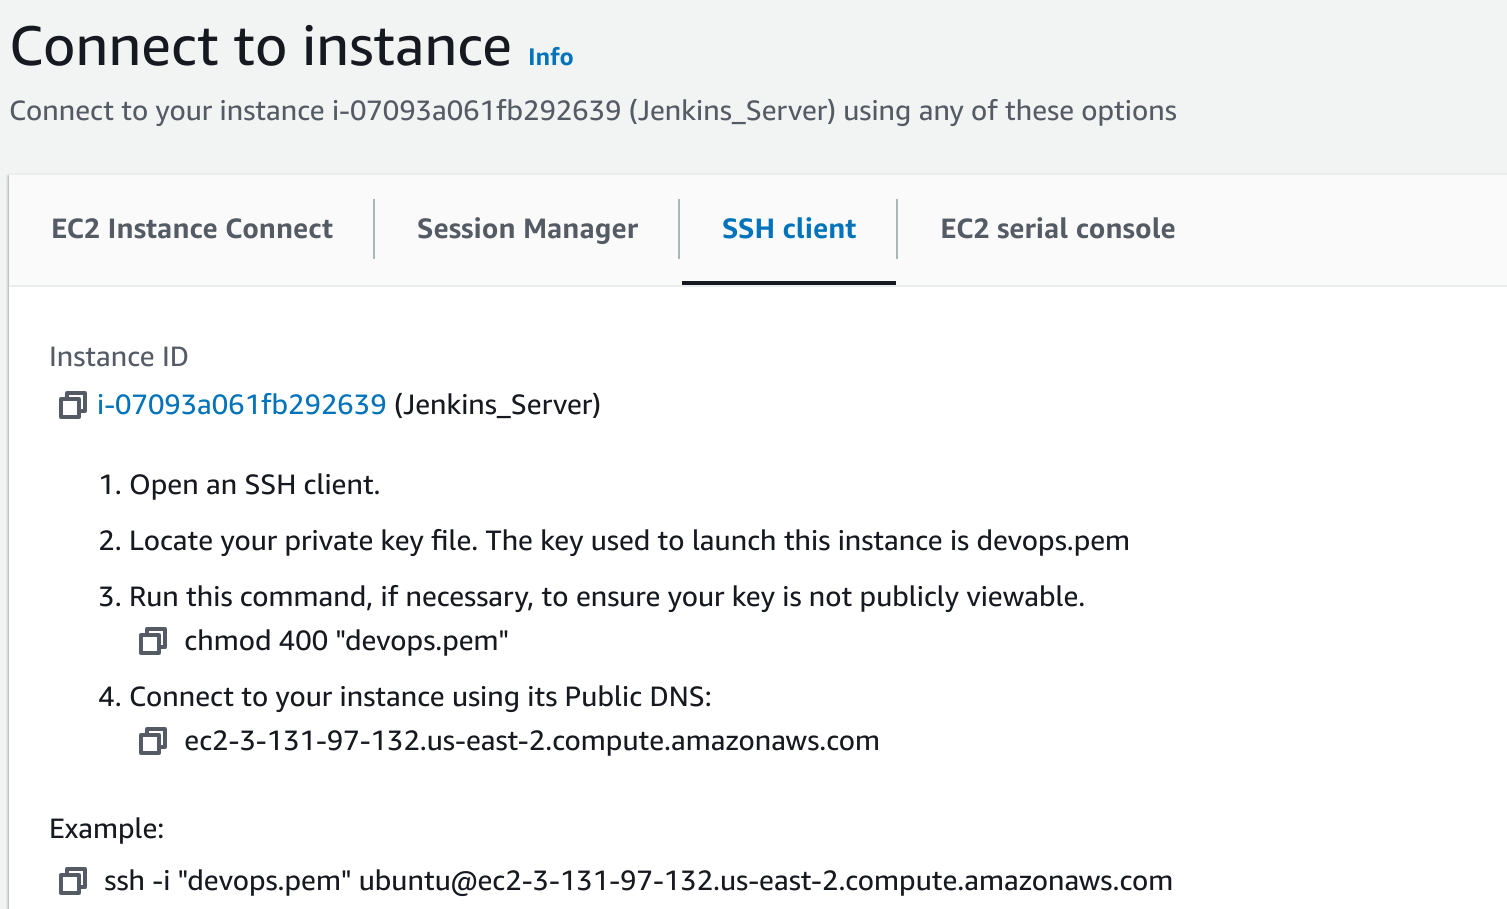
Task: Copy the example ssh command via its icon
Action: point(72,881)
